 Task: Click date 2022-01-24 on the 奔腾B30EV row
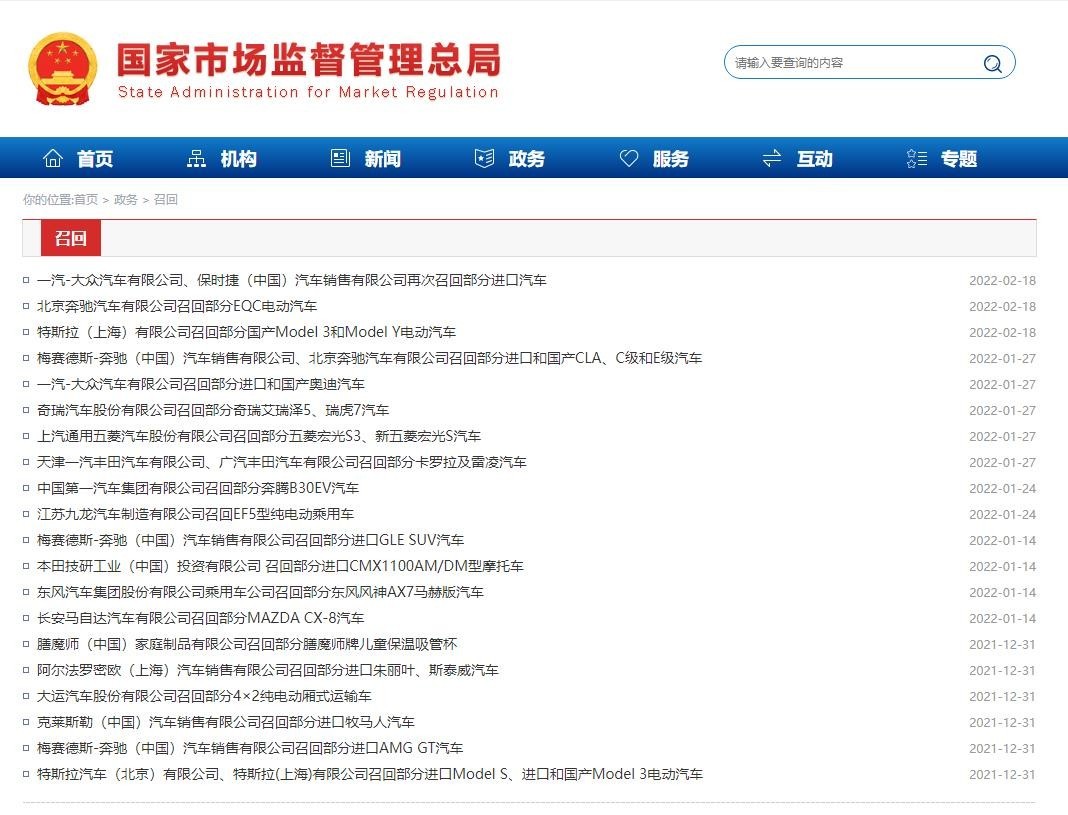point(1002,488)
